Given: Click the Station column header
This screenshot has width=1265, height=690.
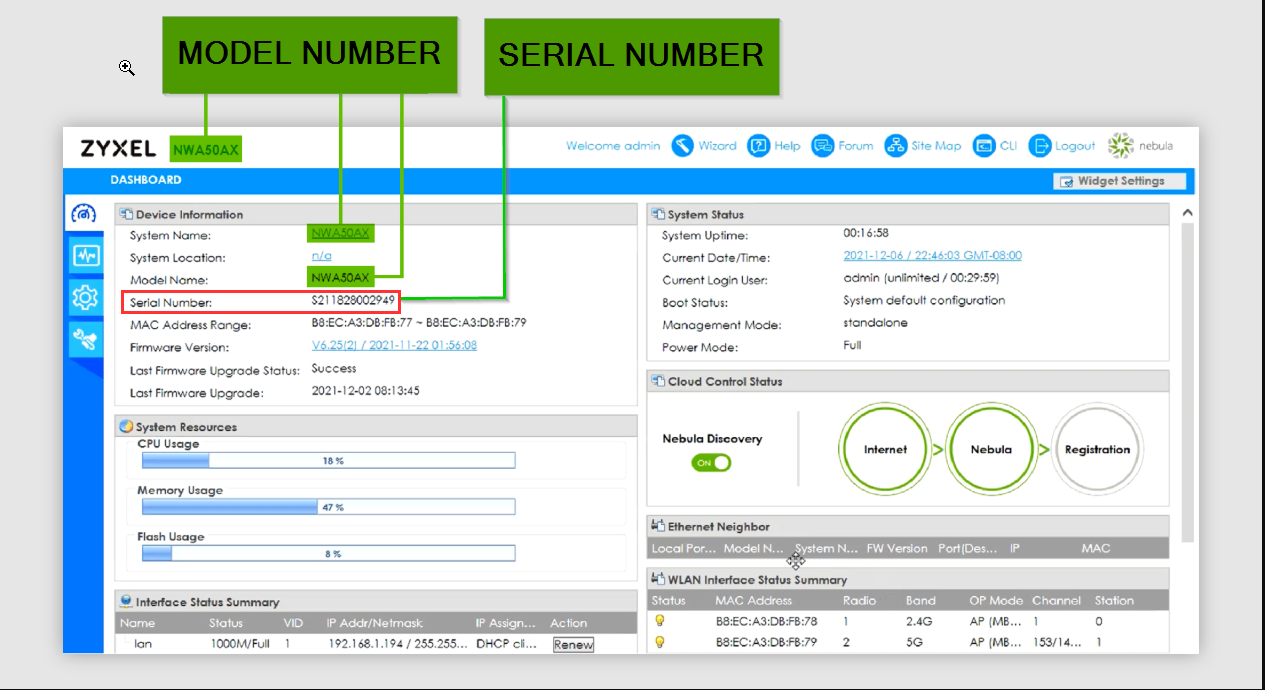Looking at the screenshot, I should click(x=1114, y=600).
